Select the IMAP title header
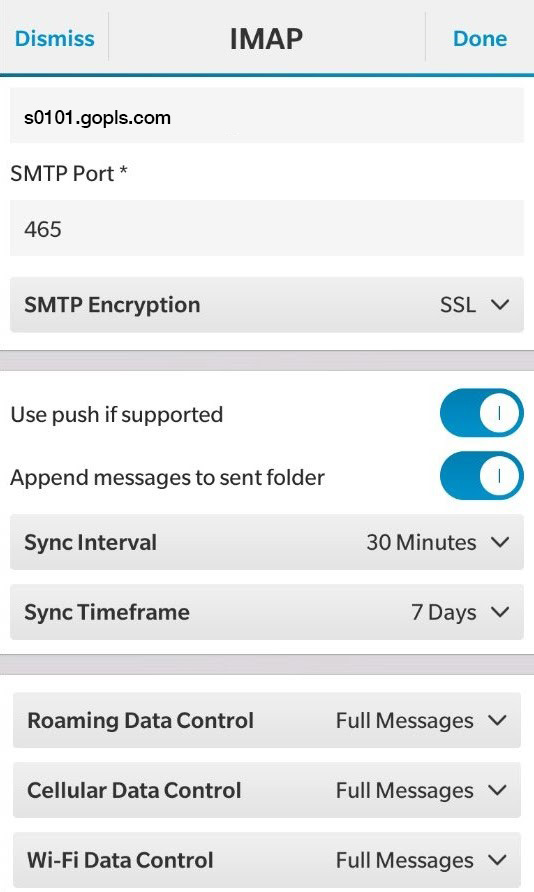Viewport: 534px width, 892px height. tap(266, 39)
